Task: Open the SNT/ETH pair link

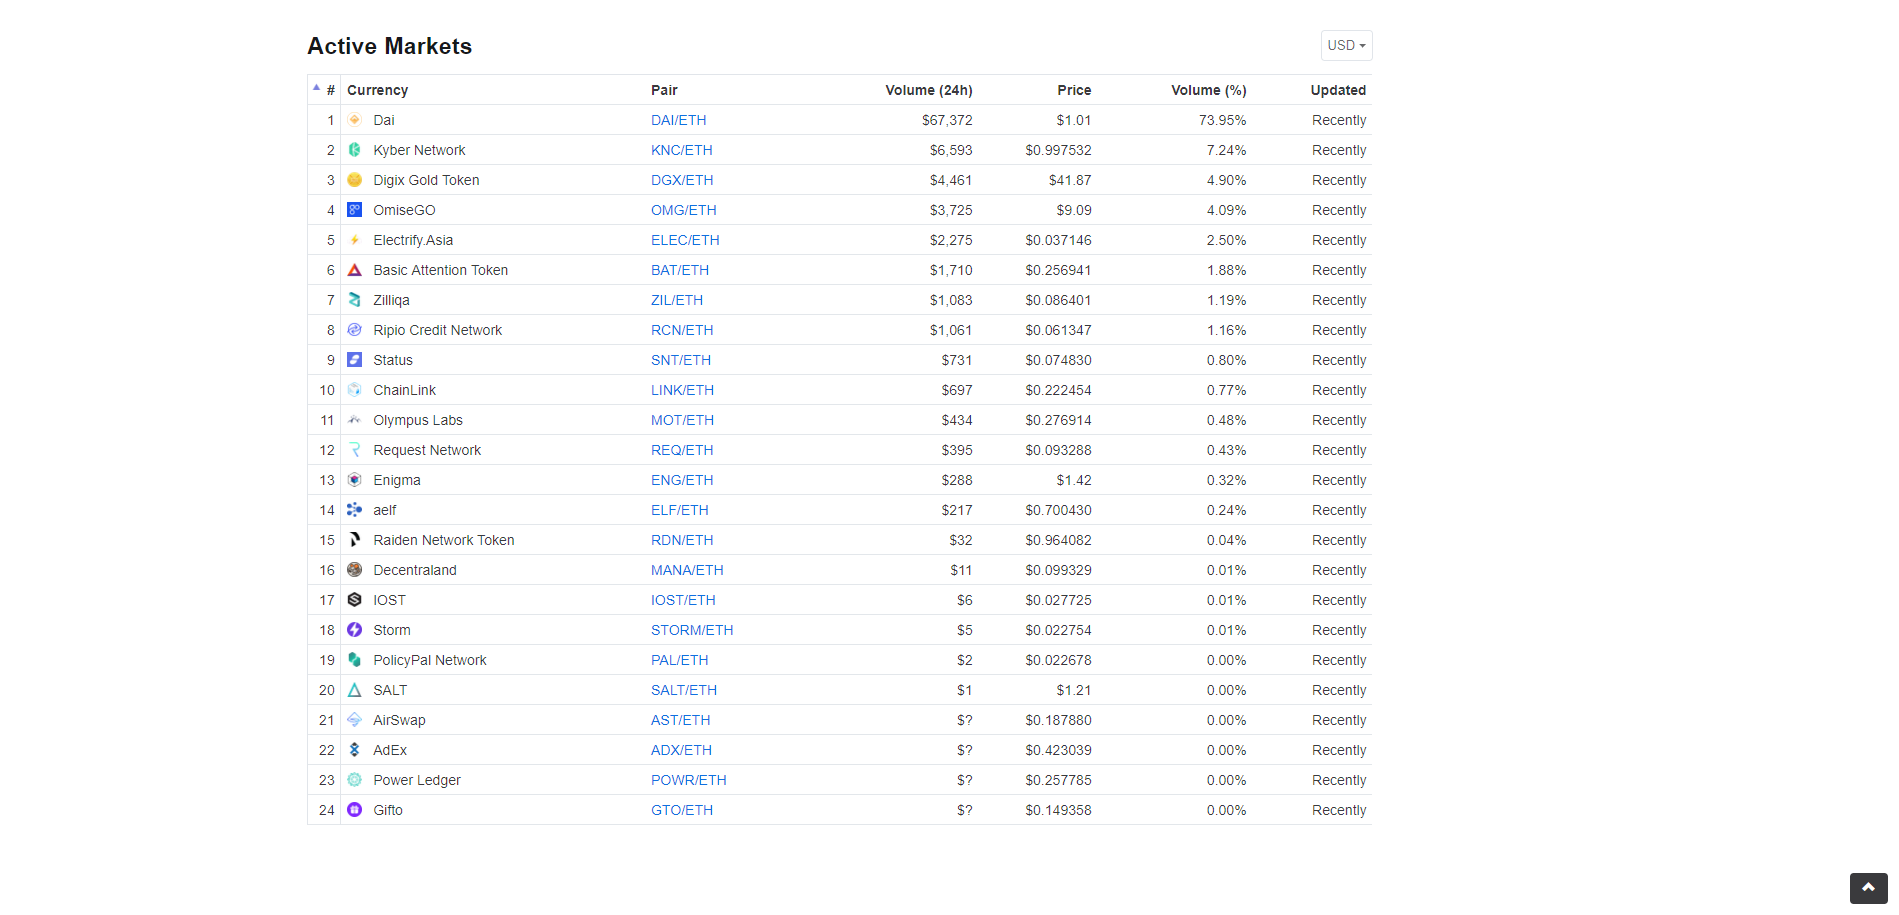Action: 681,360
